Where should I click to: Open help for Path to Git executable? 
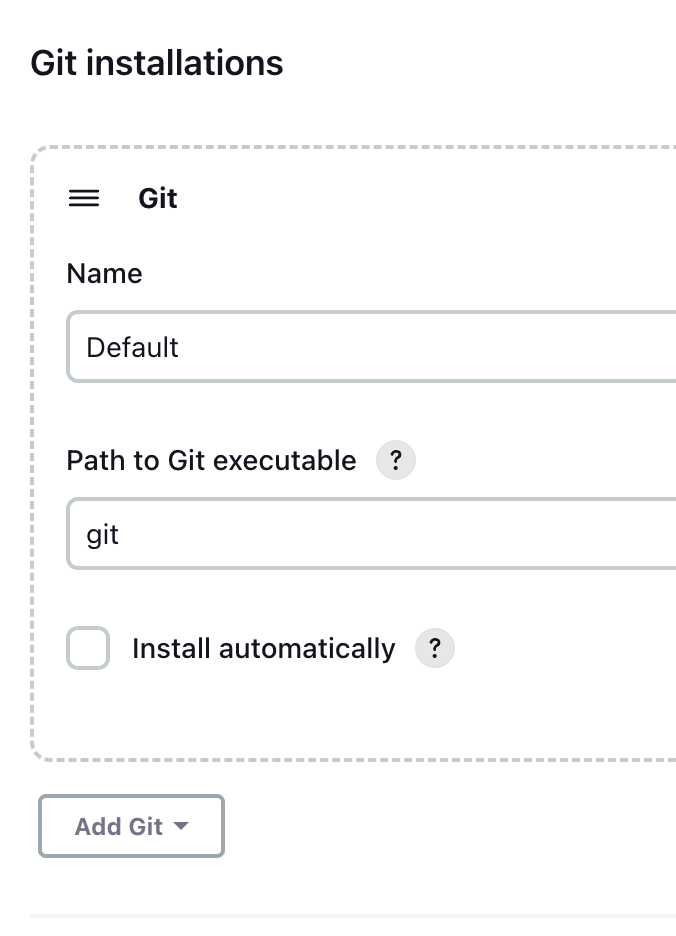pyautogui.click(x=395, y=461)
